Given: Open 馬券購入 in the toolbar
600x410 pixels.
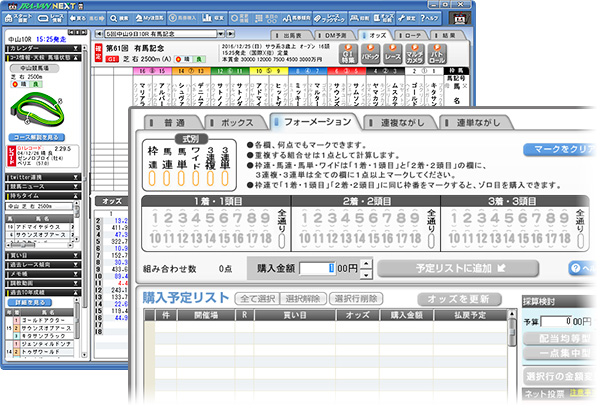Looking at the screenshot, I should point(183,18).
